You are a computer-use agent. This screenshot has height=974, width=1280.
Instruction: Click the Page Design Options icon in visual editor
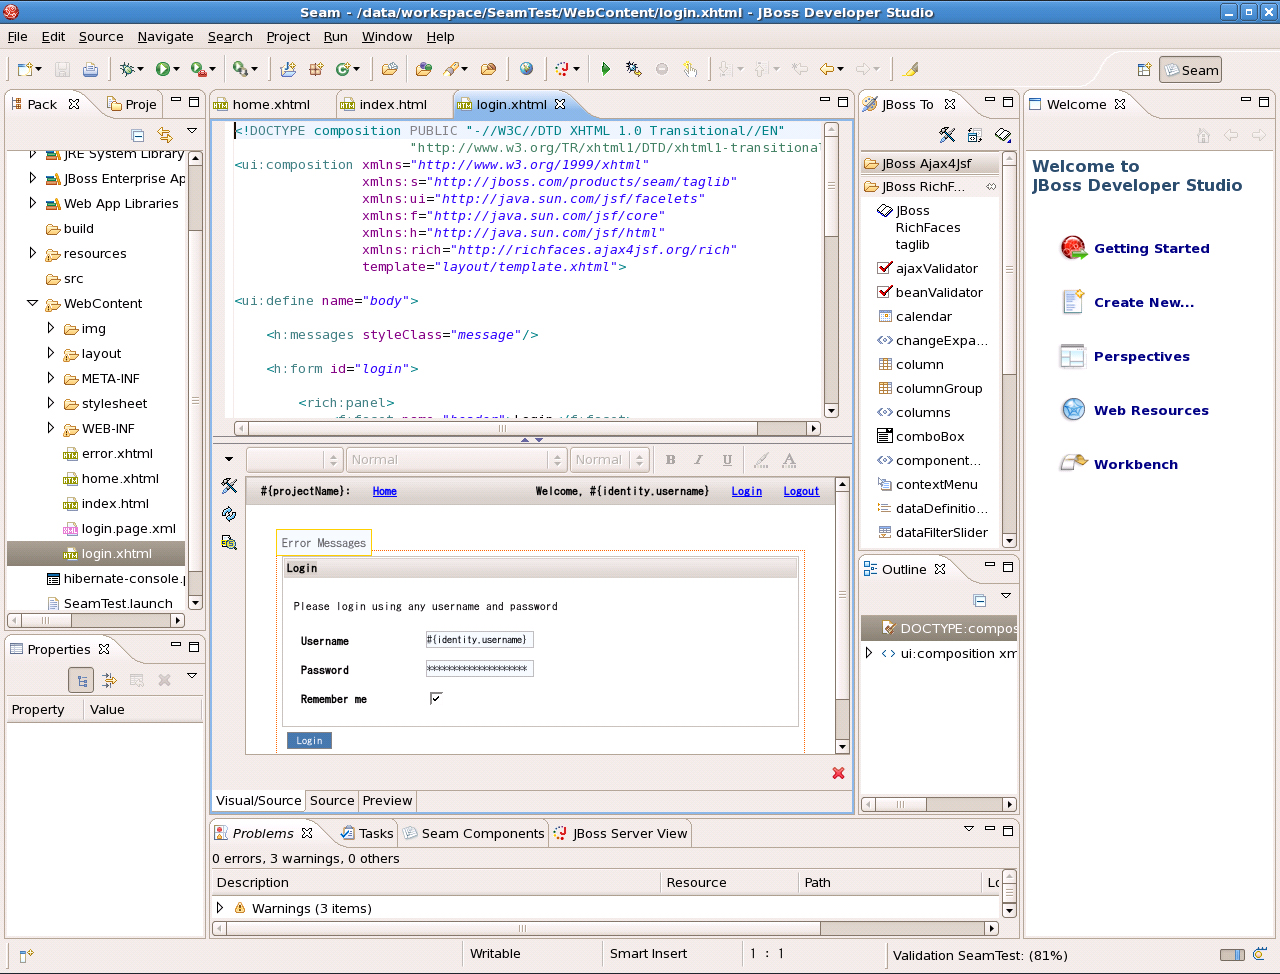229,542
